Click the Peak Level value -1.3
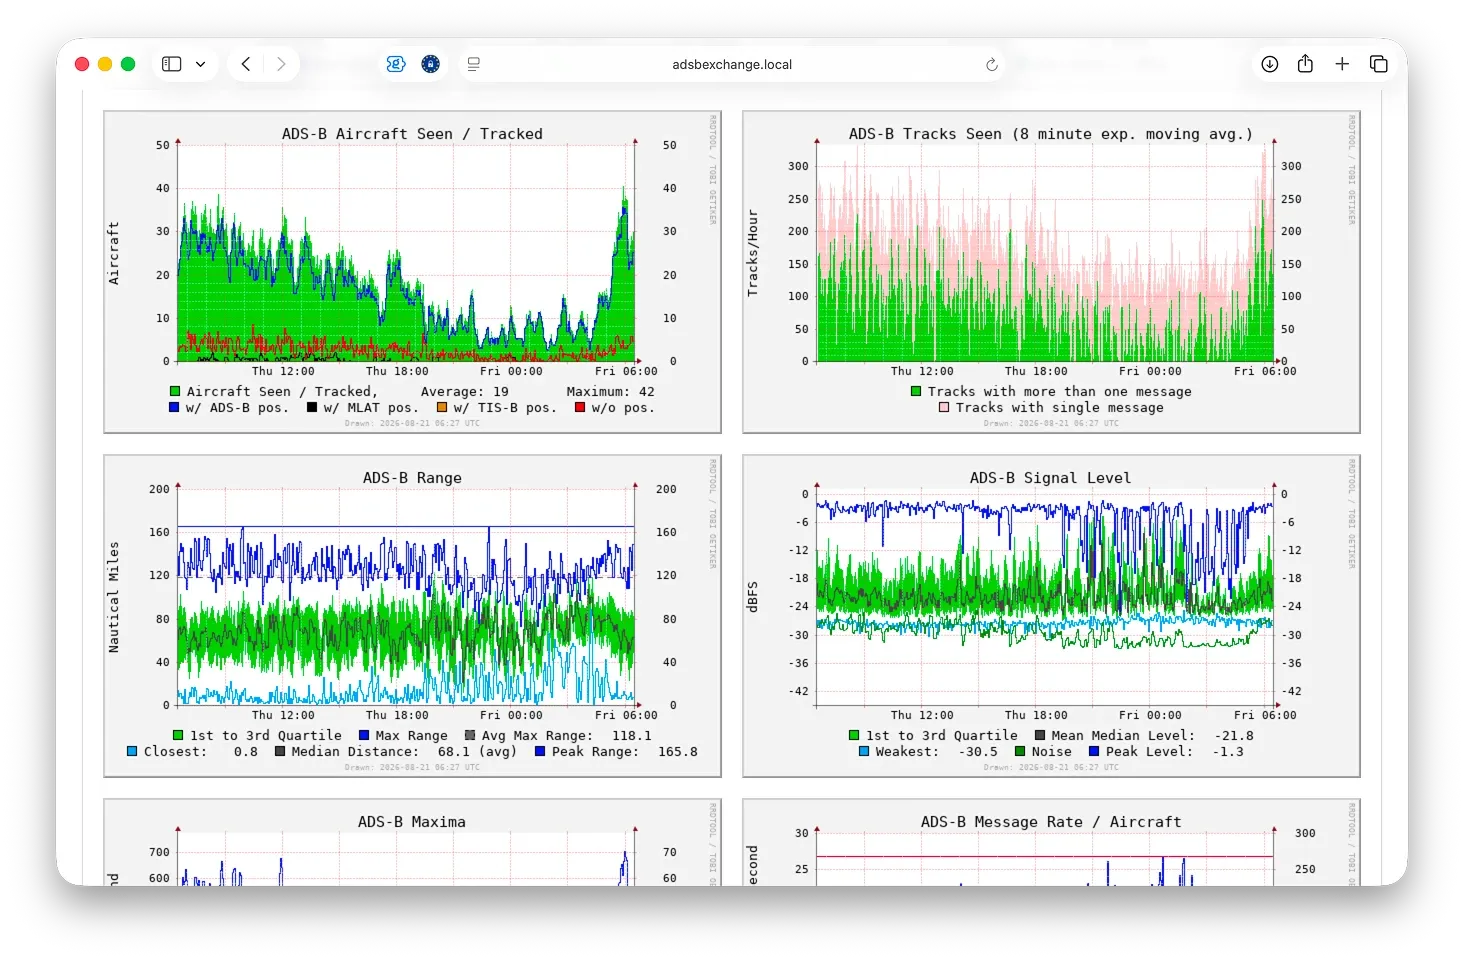This screenshot has width=1464, height=960. point(1228,752)
